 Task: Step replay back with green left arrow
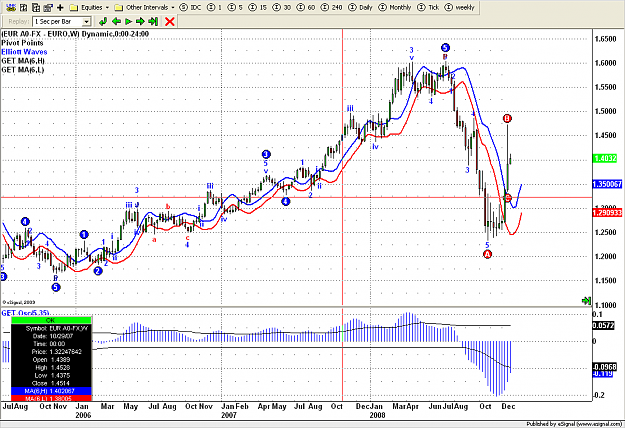tap(116, 22)
